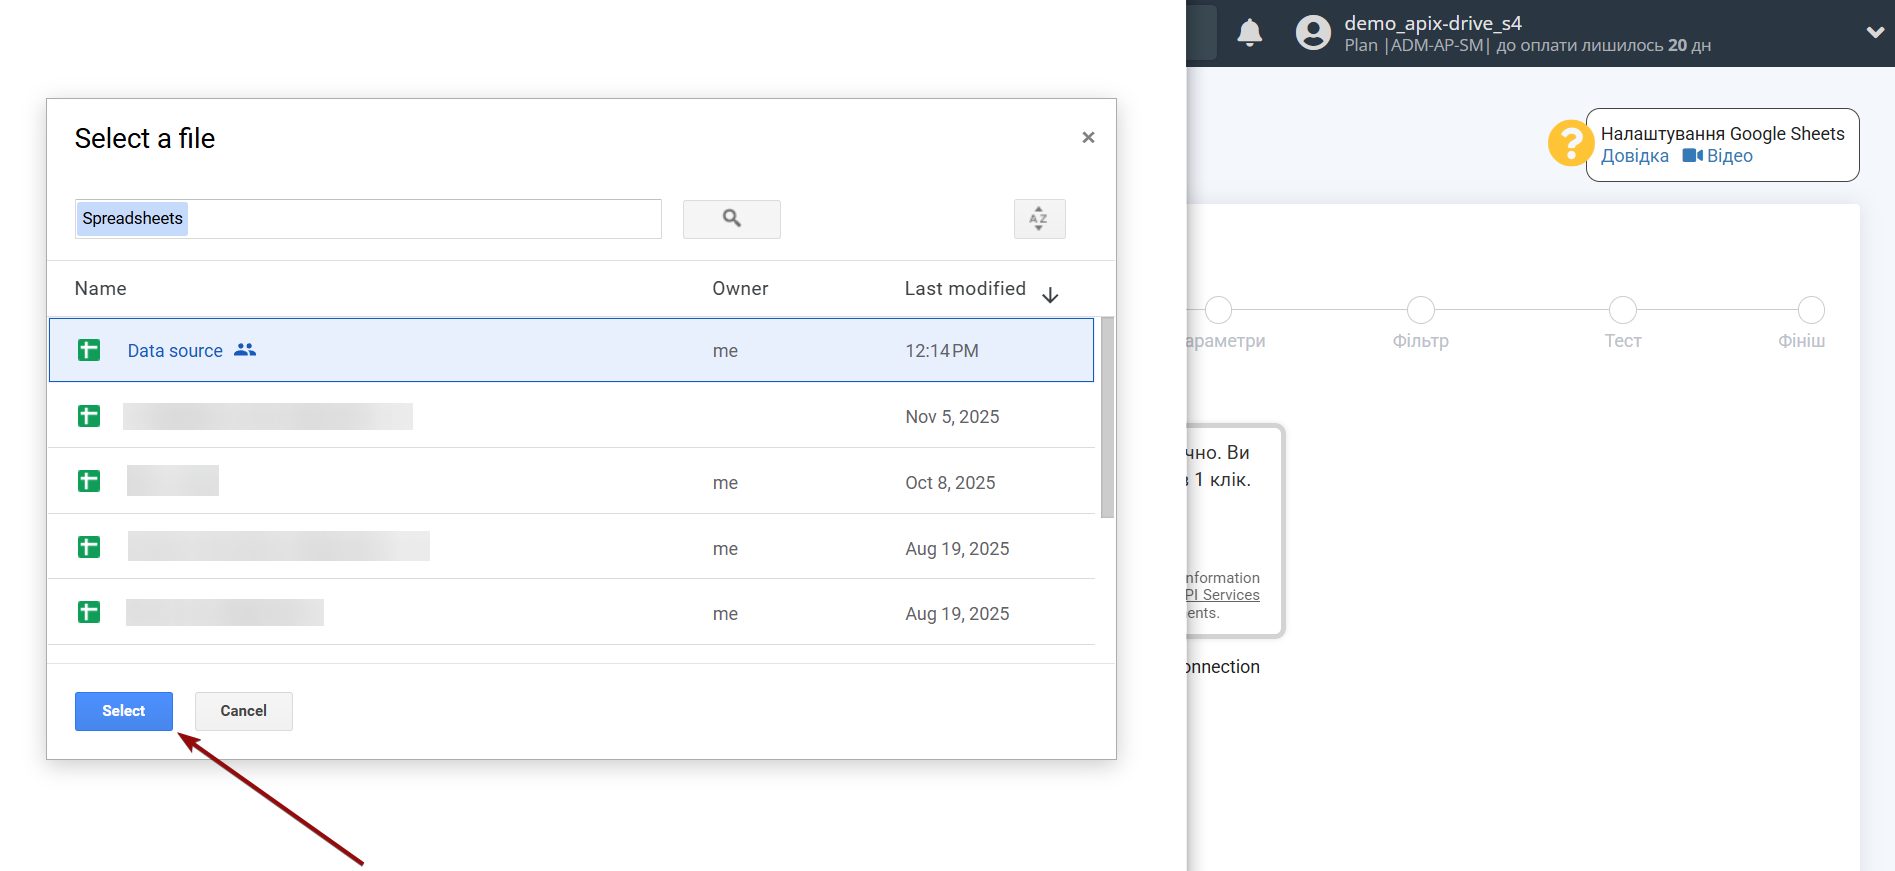Go to the Фініш step circle
The height and width of the screenshot is (871, 1895).
click(1811, 310)
